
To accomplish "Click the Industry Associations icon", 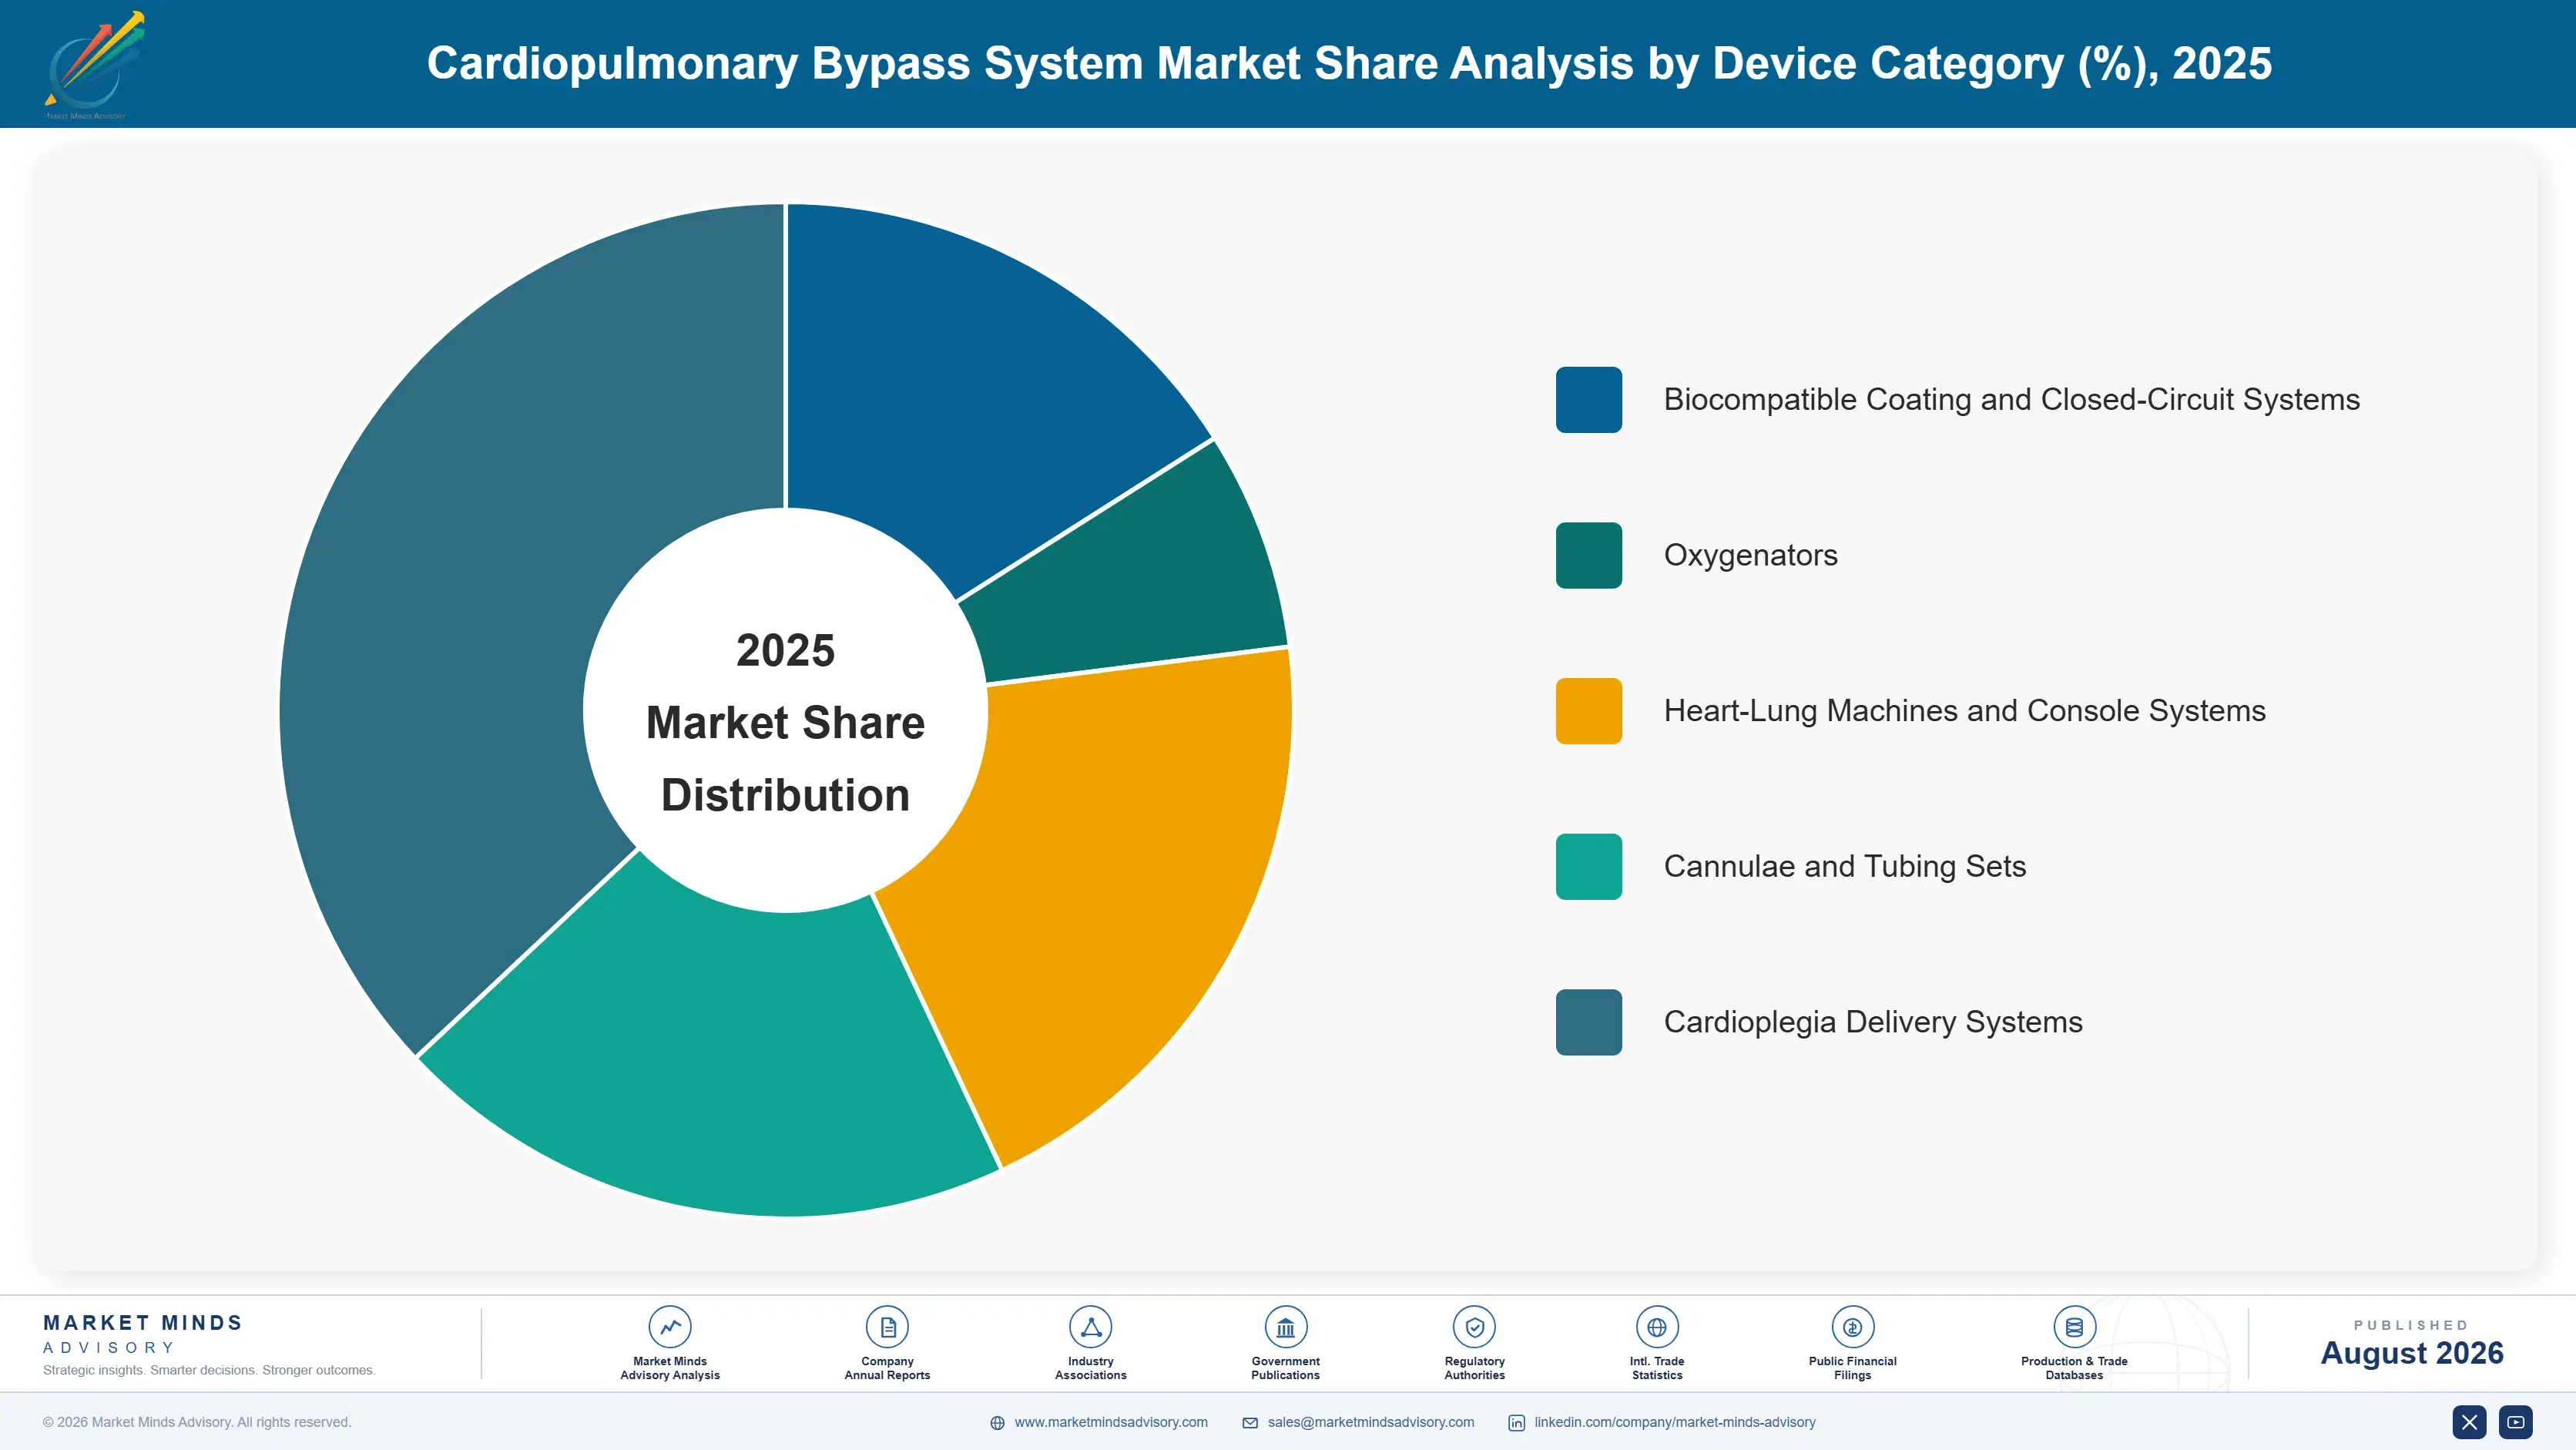I will [x=1090, y=1327].
